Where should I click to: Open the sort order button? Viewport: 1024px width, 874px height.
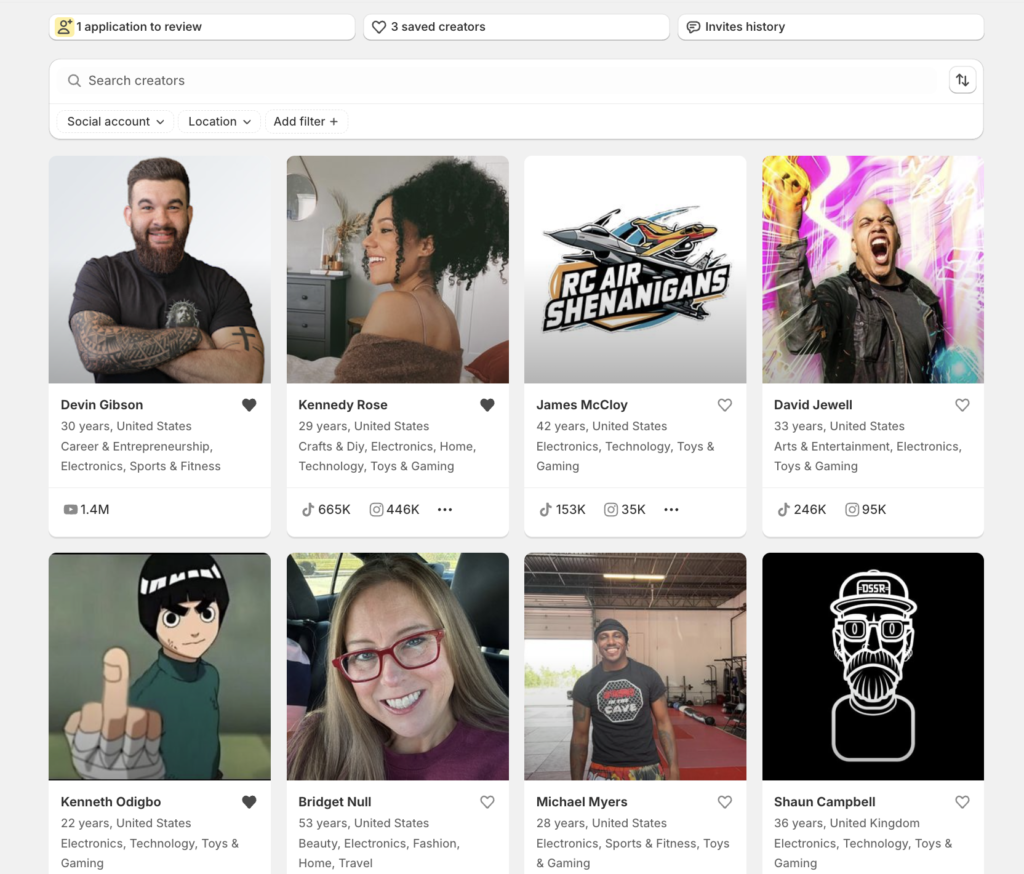click(962, 80)
